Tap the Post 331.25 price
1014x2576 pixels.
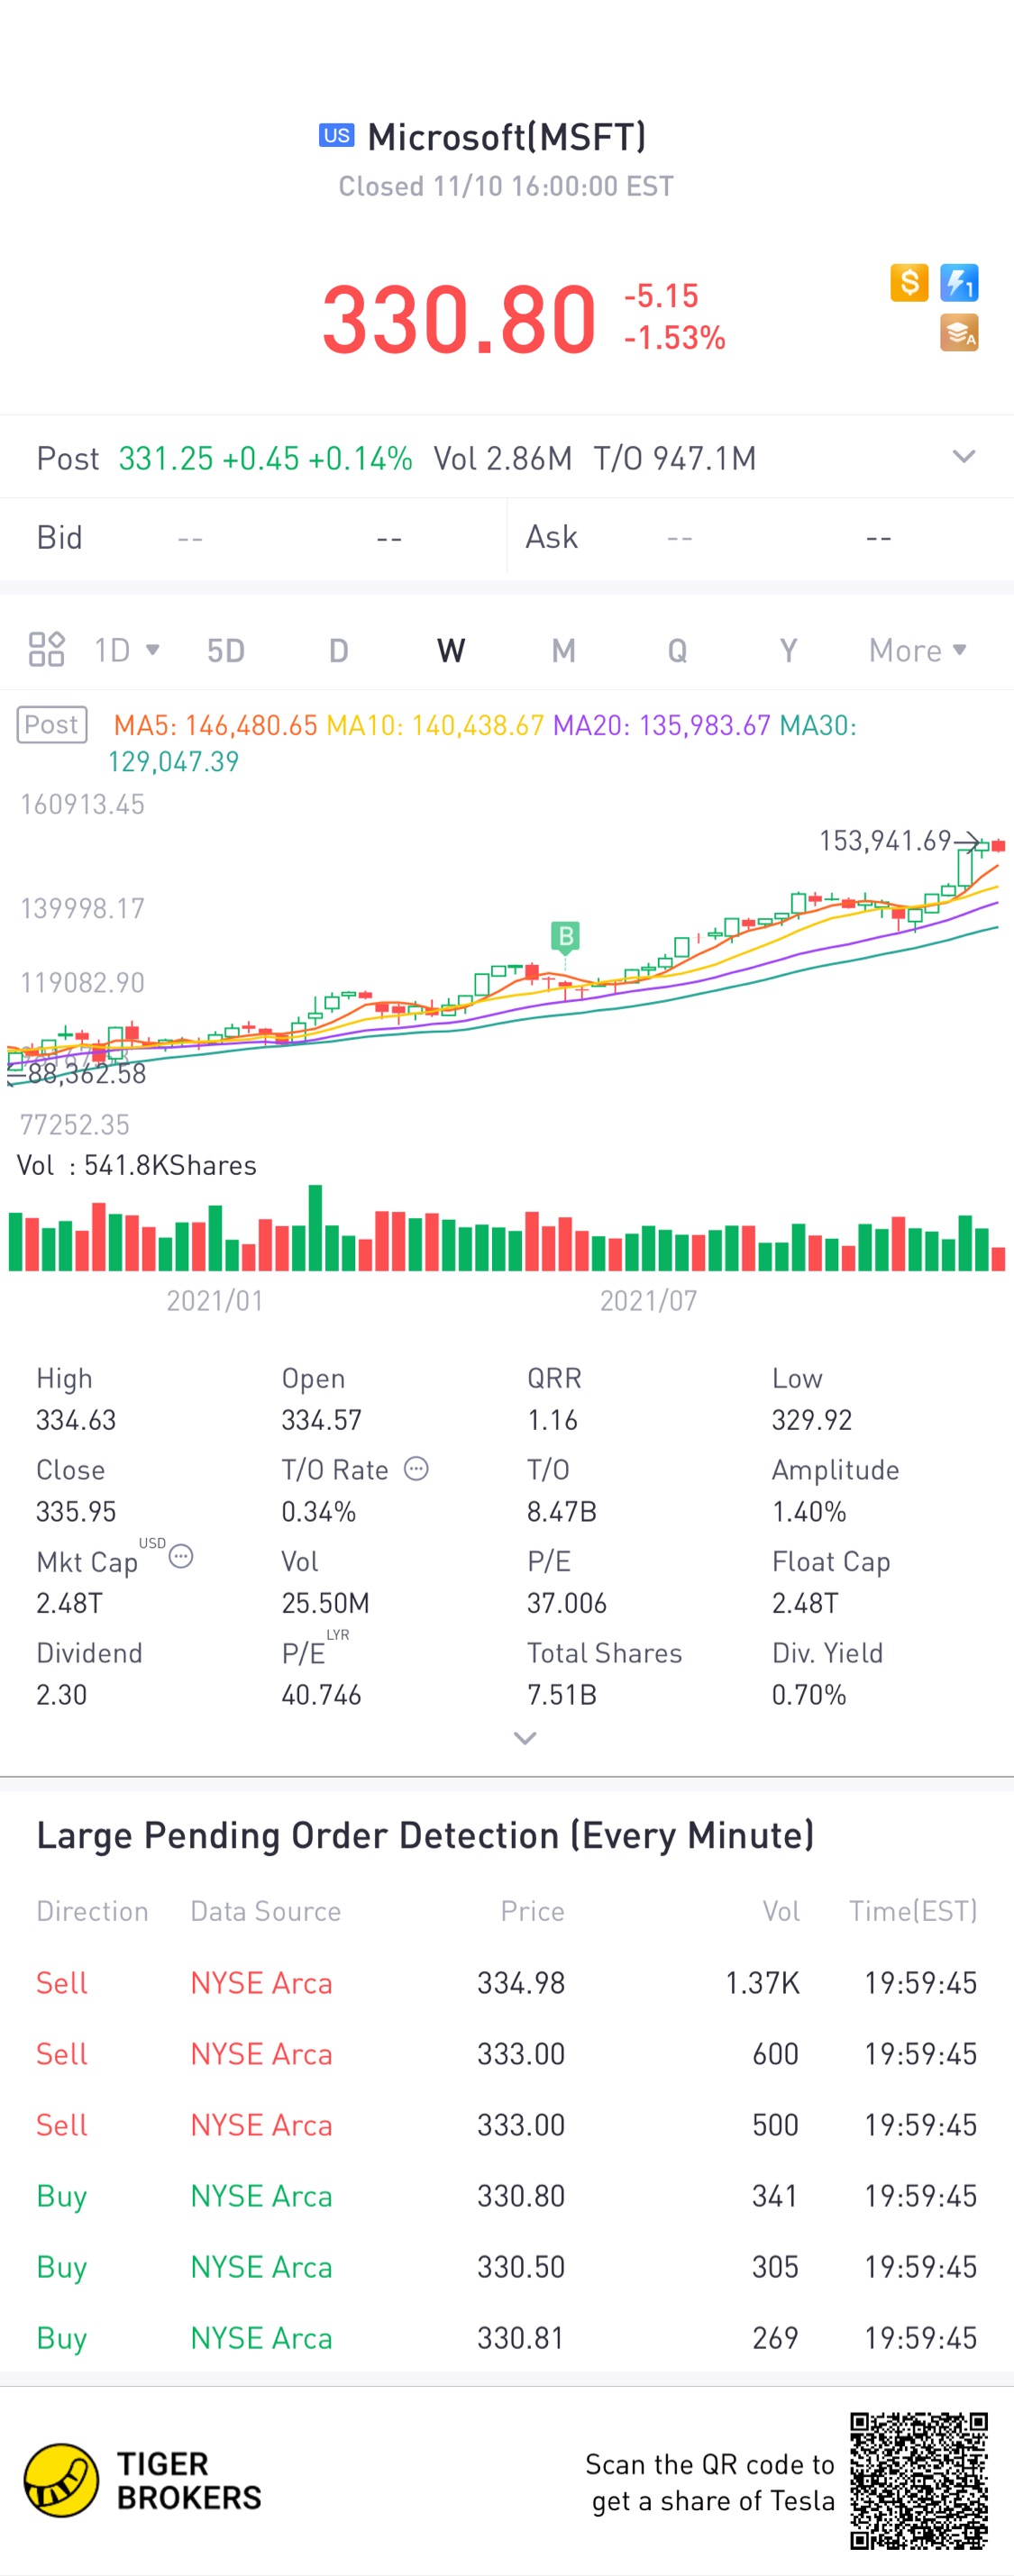tap(166, 458)
